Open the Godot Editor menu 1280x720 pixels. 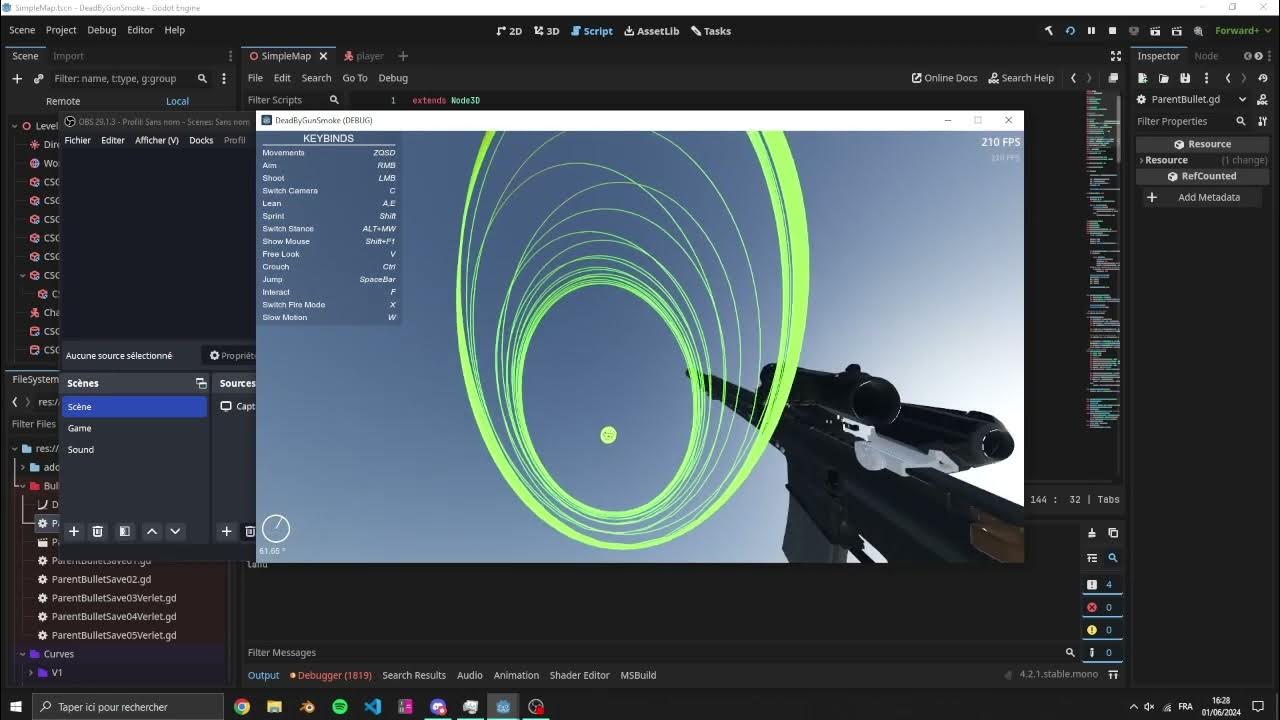(x=140, y=30)
